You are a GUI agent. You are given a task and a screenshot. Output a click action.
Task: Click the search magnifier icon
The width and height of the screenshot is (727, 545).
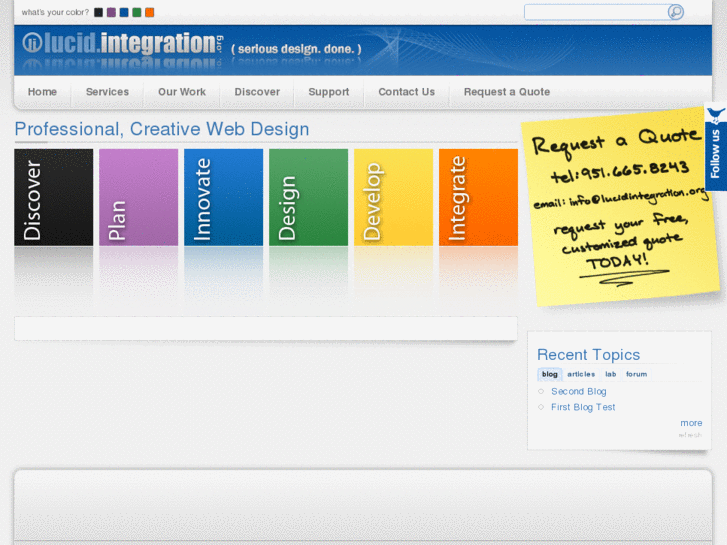pos(676,12)
